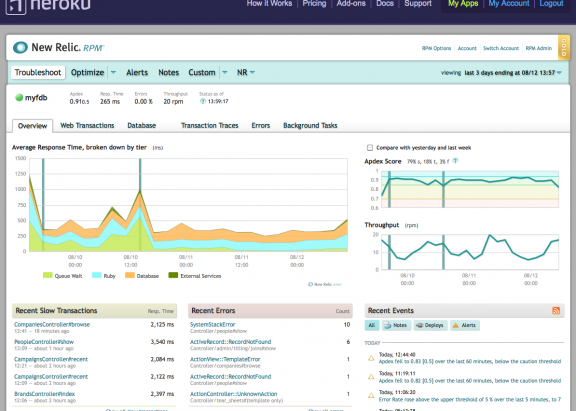Open the NR dropdown menu
This screenshot has height=411, width=576.
tap(246, 72)
